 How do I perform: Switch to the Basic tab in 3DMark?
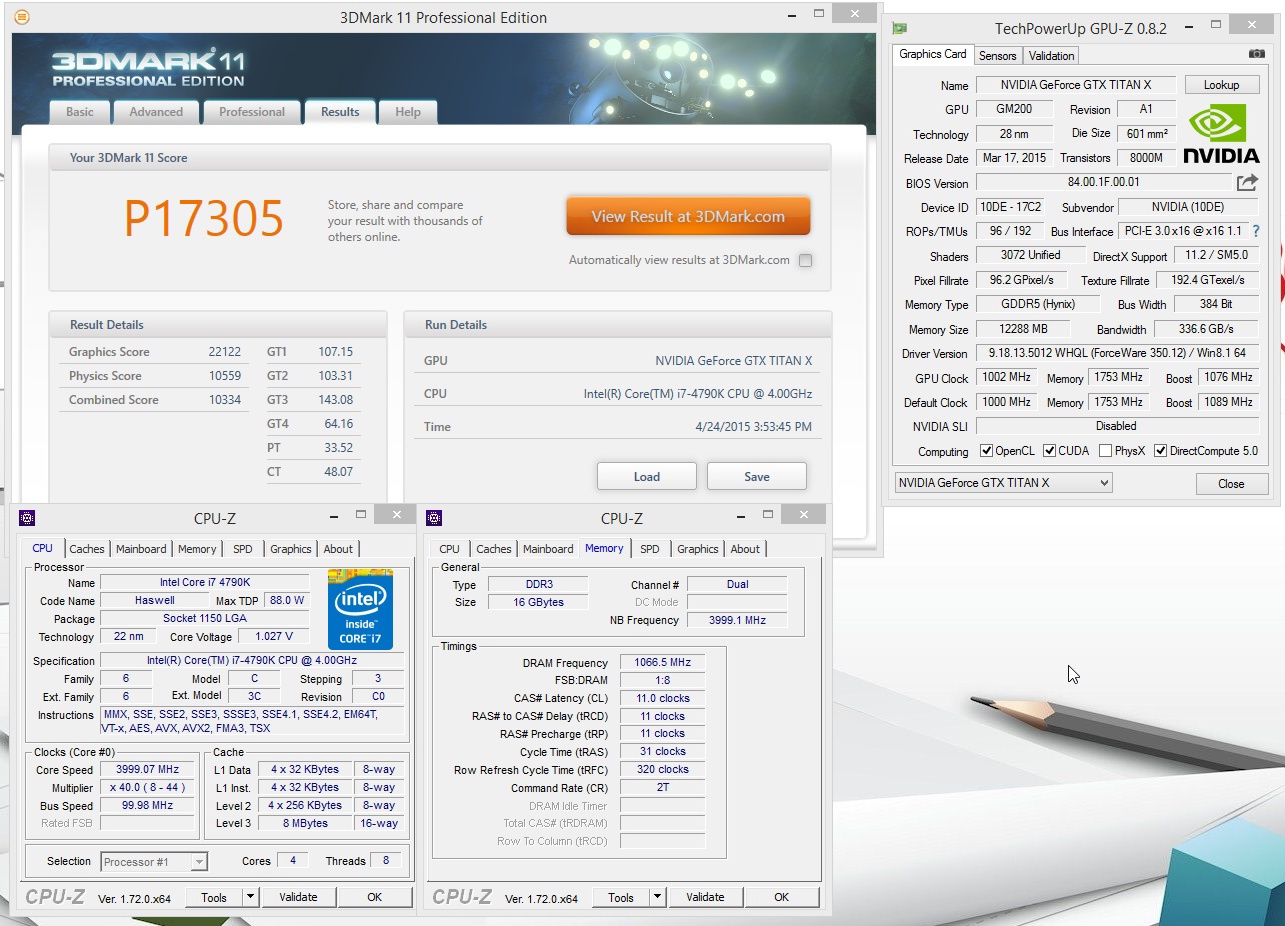80,112
